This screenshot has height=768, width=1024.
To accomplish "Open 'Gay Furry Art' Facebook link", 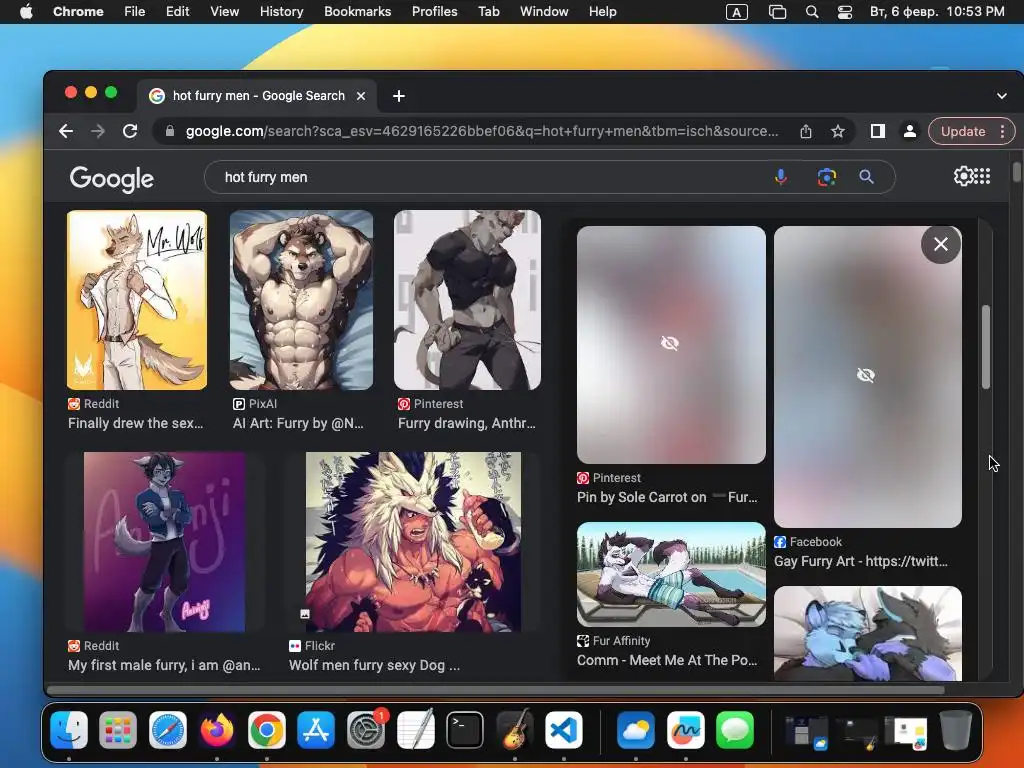I will (x=860, y=562).
